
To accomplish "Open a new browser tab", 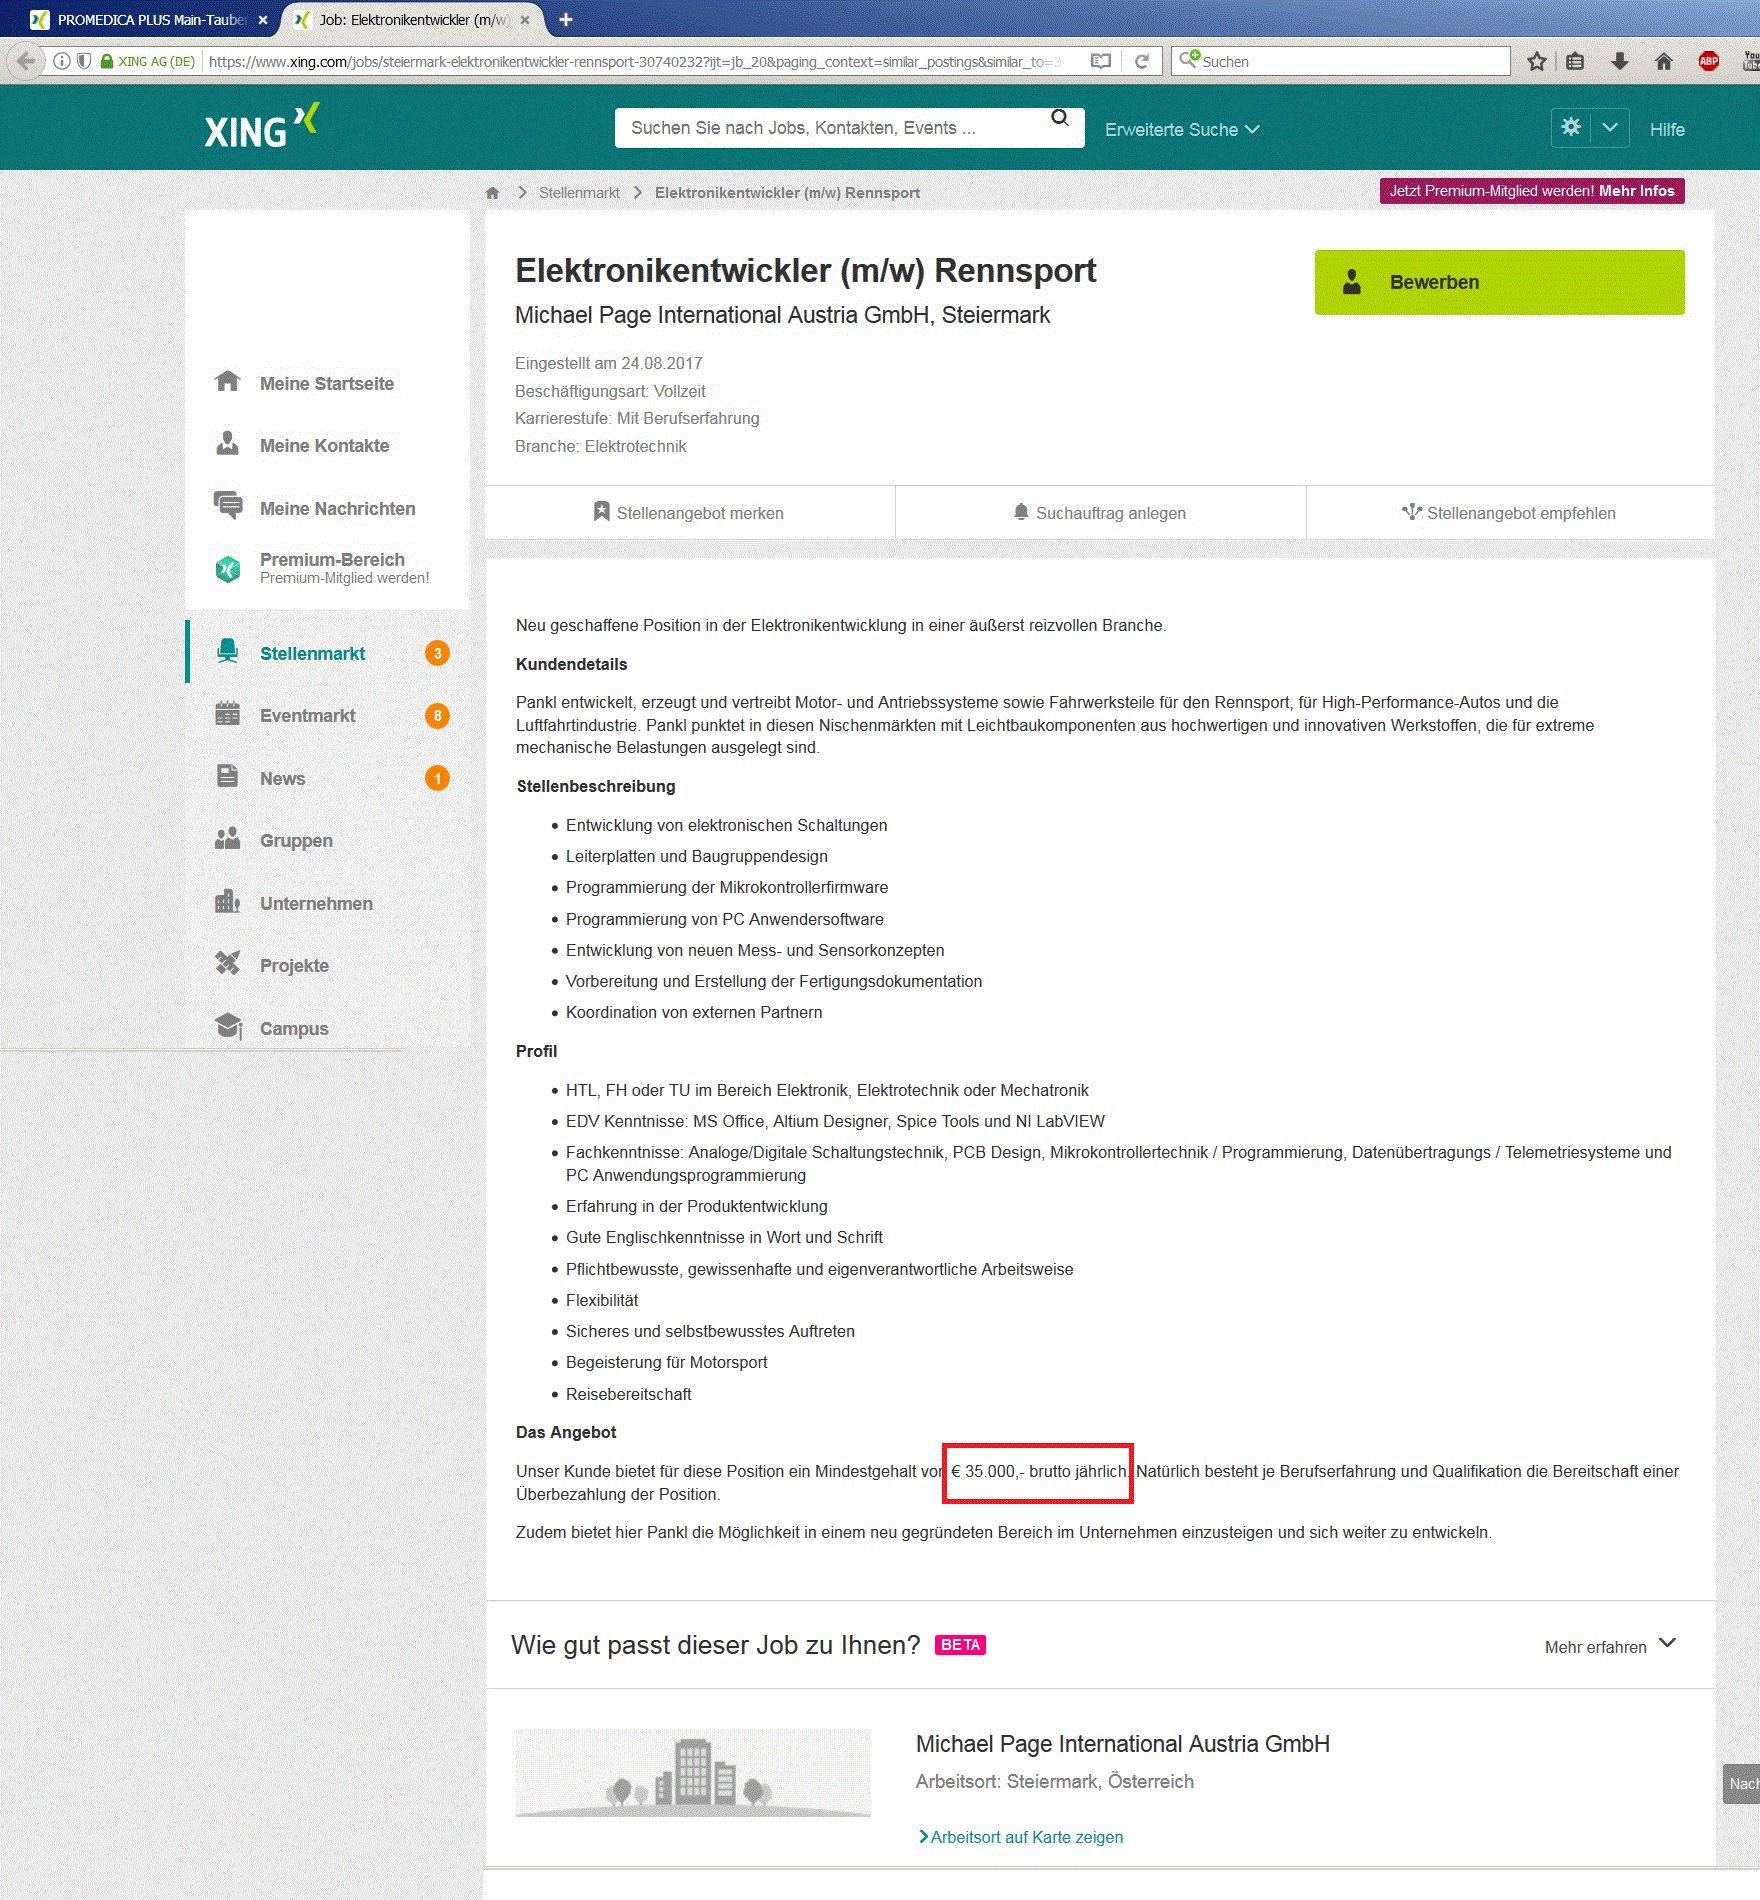I will 565,20.
